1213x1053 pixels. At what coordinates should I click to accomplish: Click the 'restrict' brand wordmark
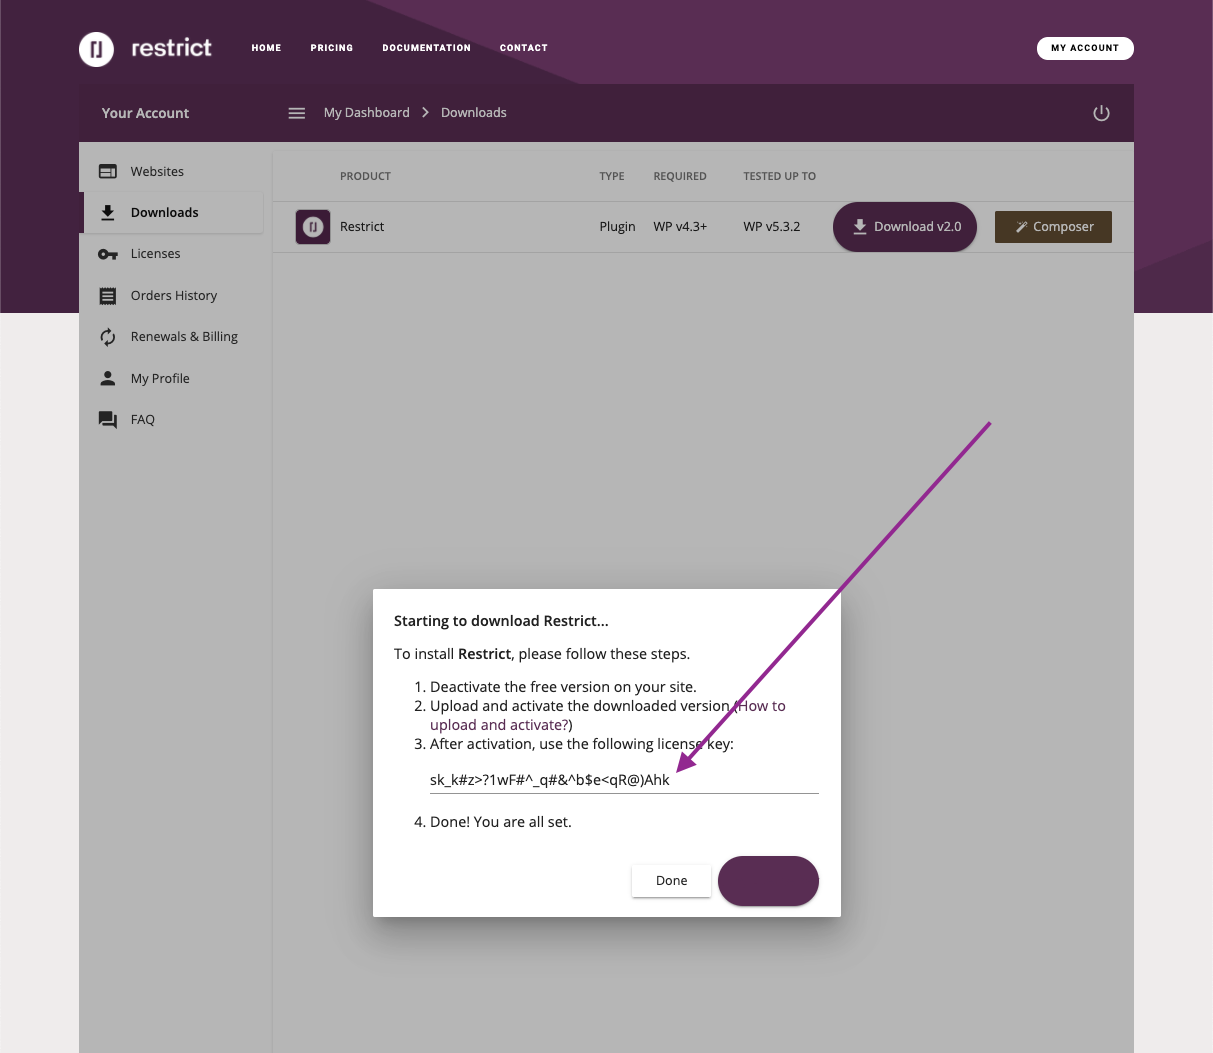(171, 48)
